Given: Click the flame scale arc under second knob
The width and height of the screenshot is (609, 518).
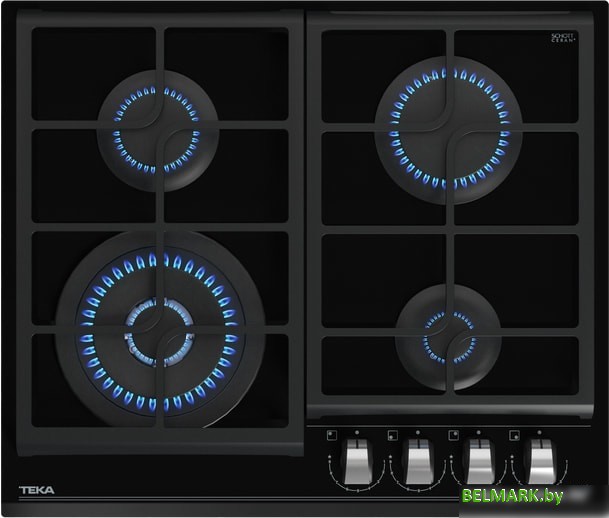Looking at the screenshot, I should (x=419, y=486).
